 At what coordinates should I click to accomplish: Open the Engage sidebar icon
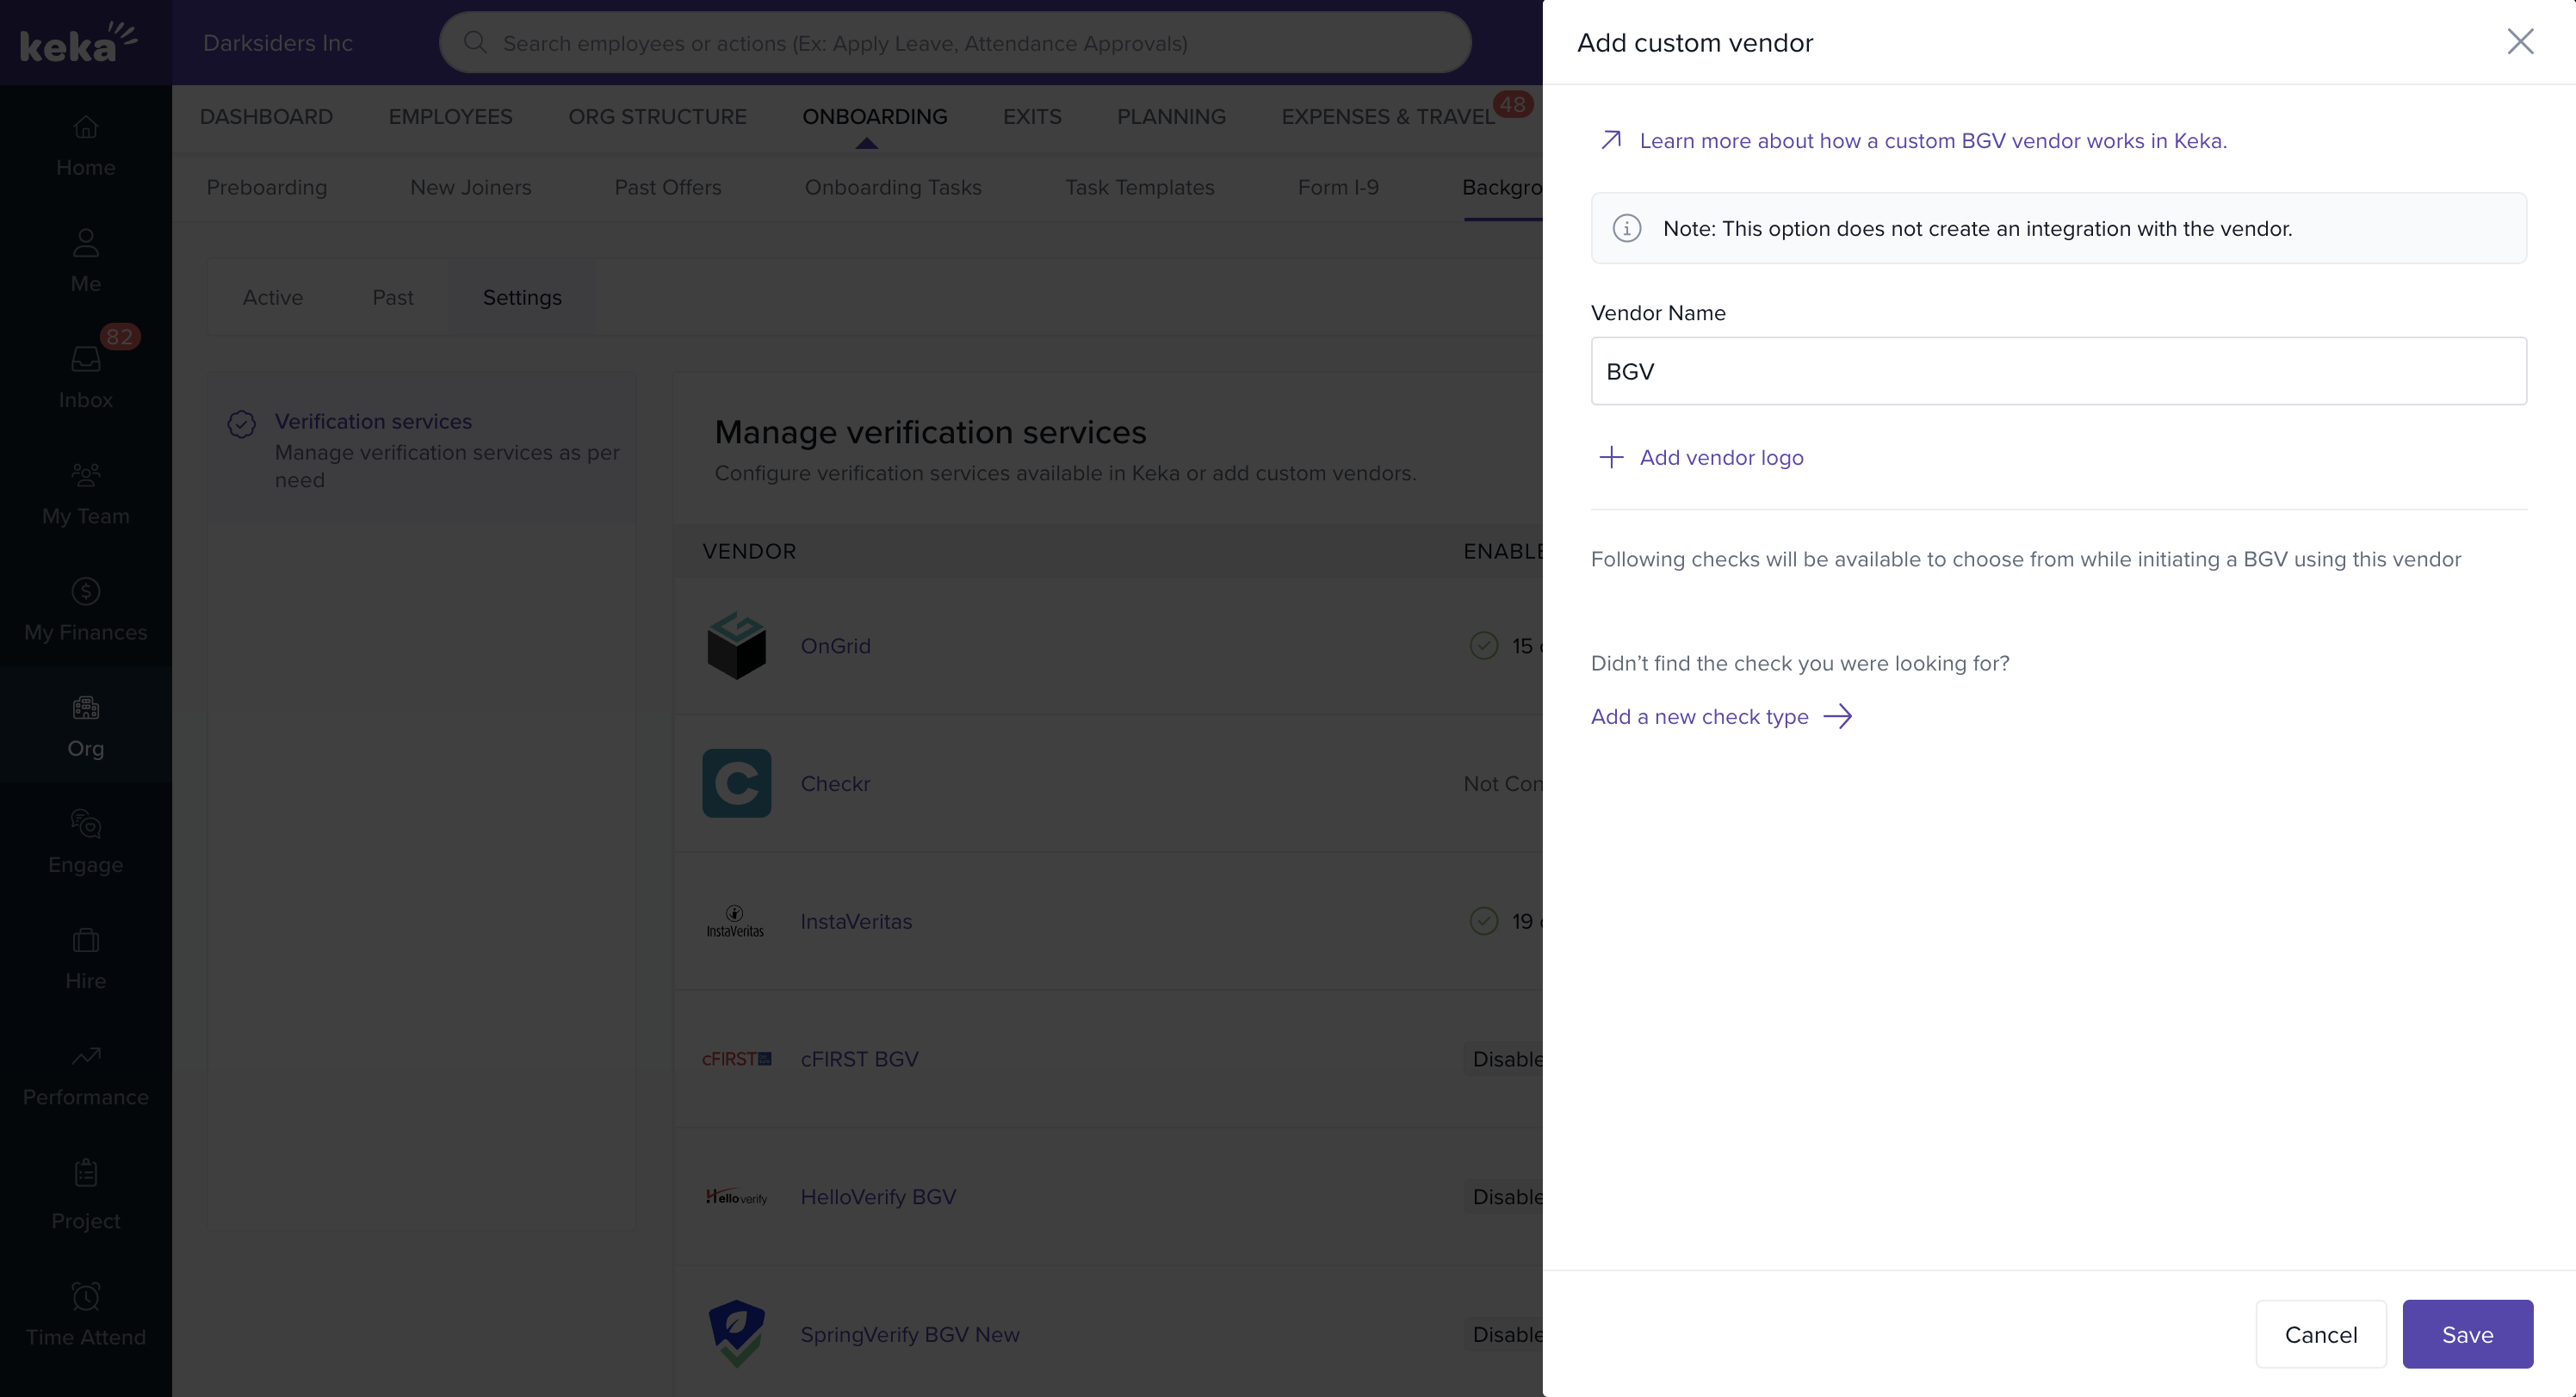[86, 824]
